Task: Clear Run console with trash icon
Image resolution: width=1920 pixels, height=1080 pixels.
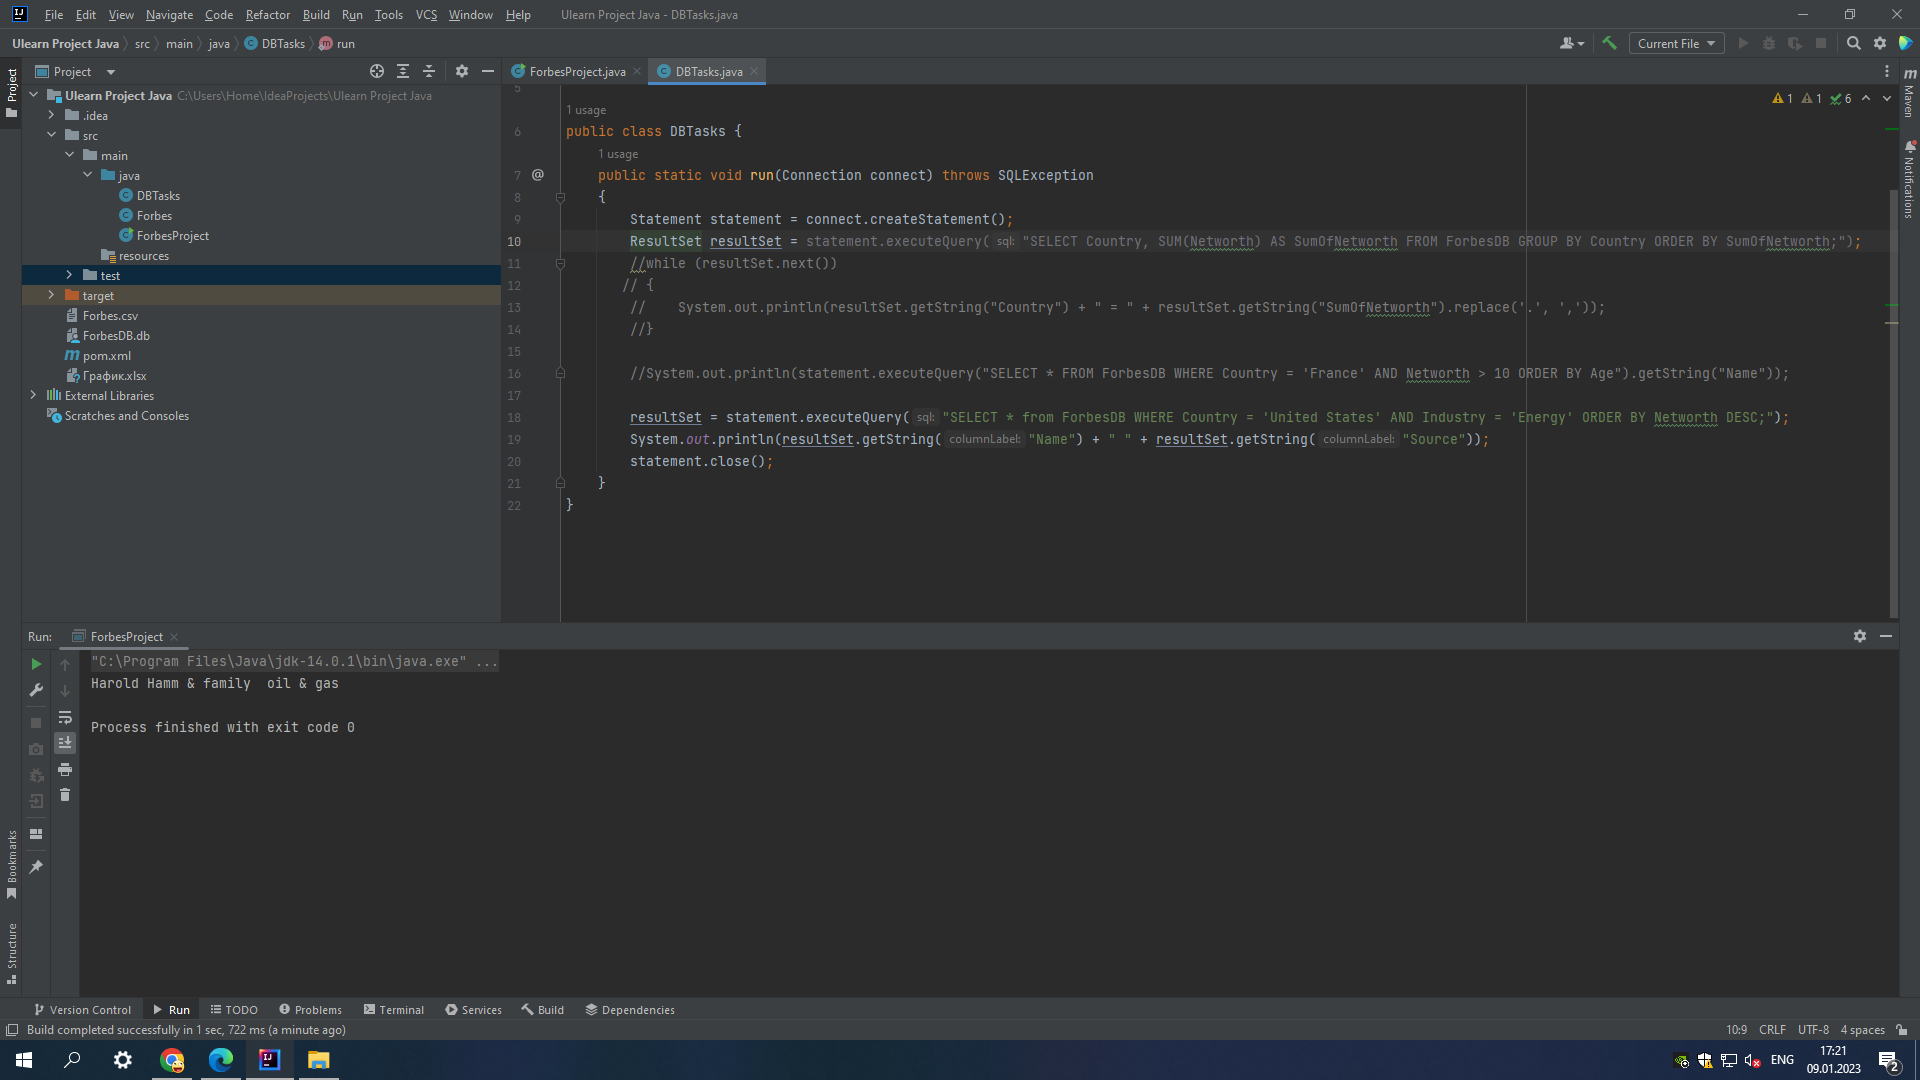Action: pos(65,795)
